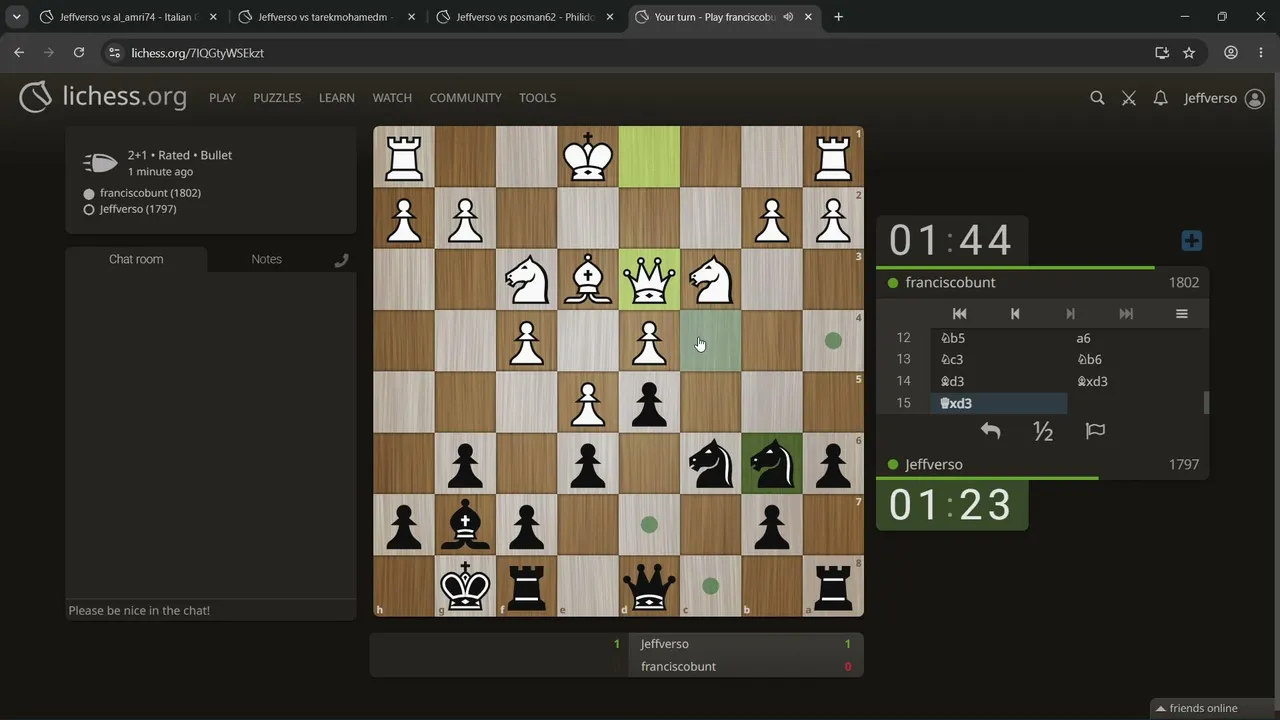Select move 13 ♘b6 in move list
This screenshot has height=720, width=1280.
coord(1135,359)
